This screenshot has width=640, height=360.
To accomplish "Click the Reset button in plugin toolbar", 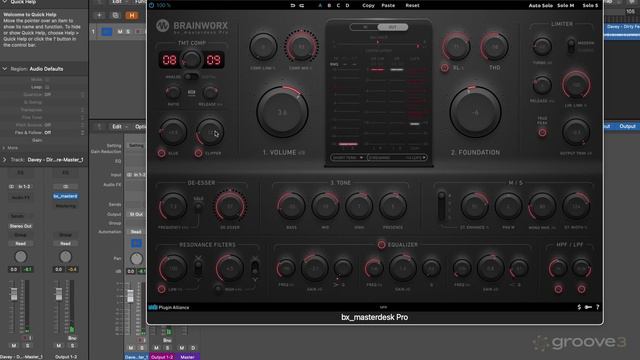I will [412, 5].
